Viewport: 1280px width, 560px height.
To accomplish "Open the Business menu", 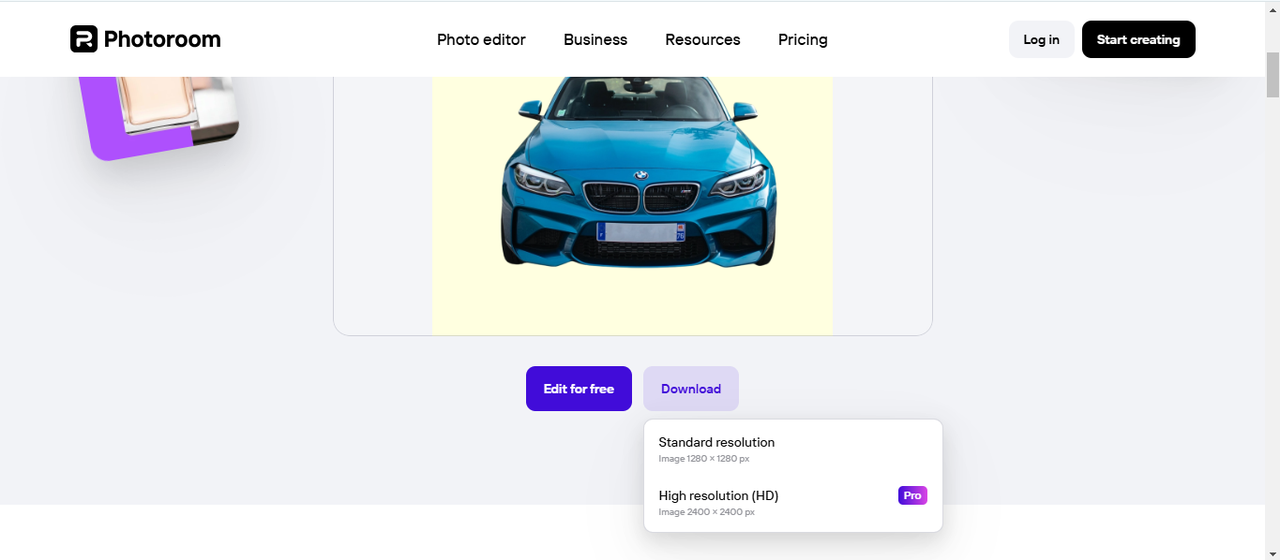I will tap(595, 40).
